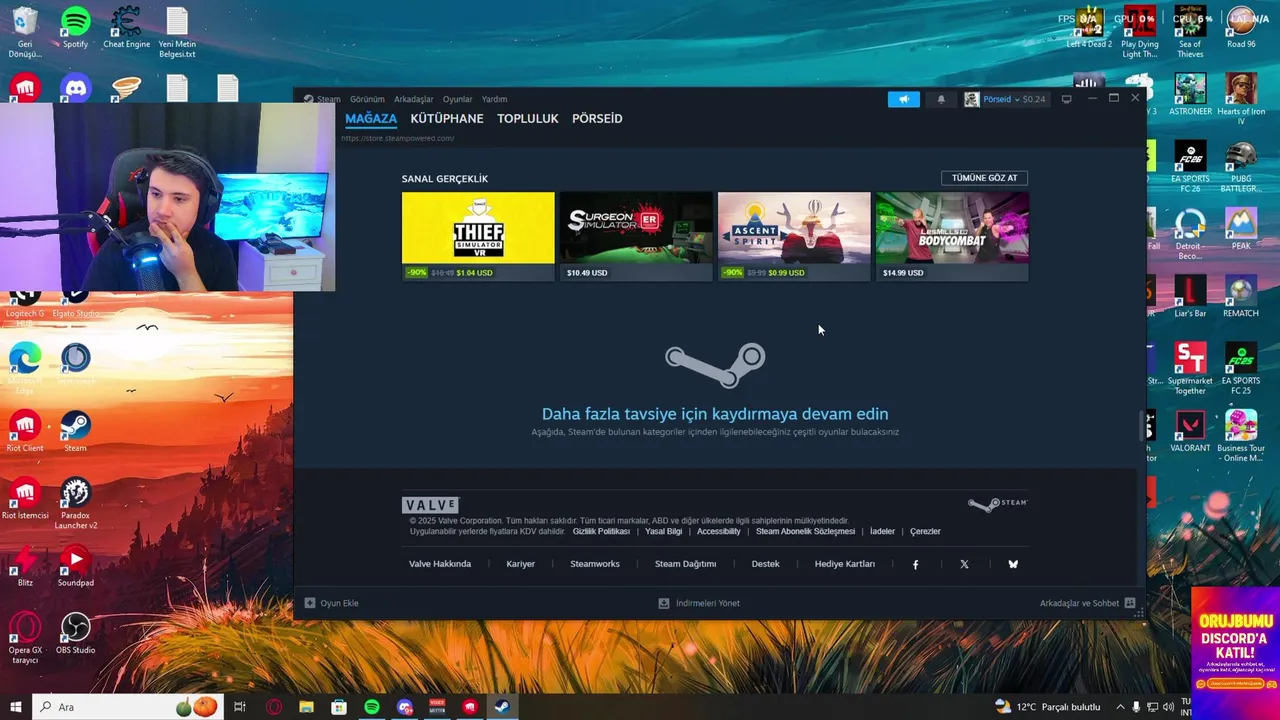Open the Gizlilik Politikası link

point(601,531)
